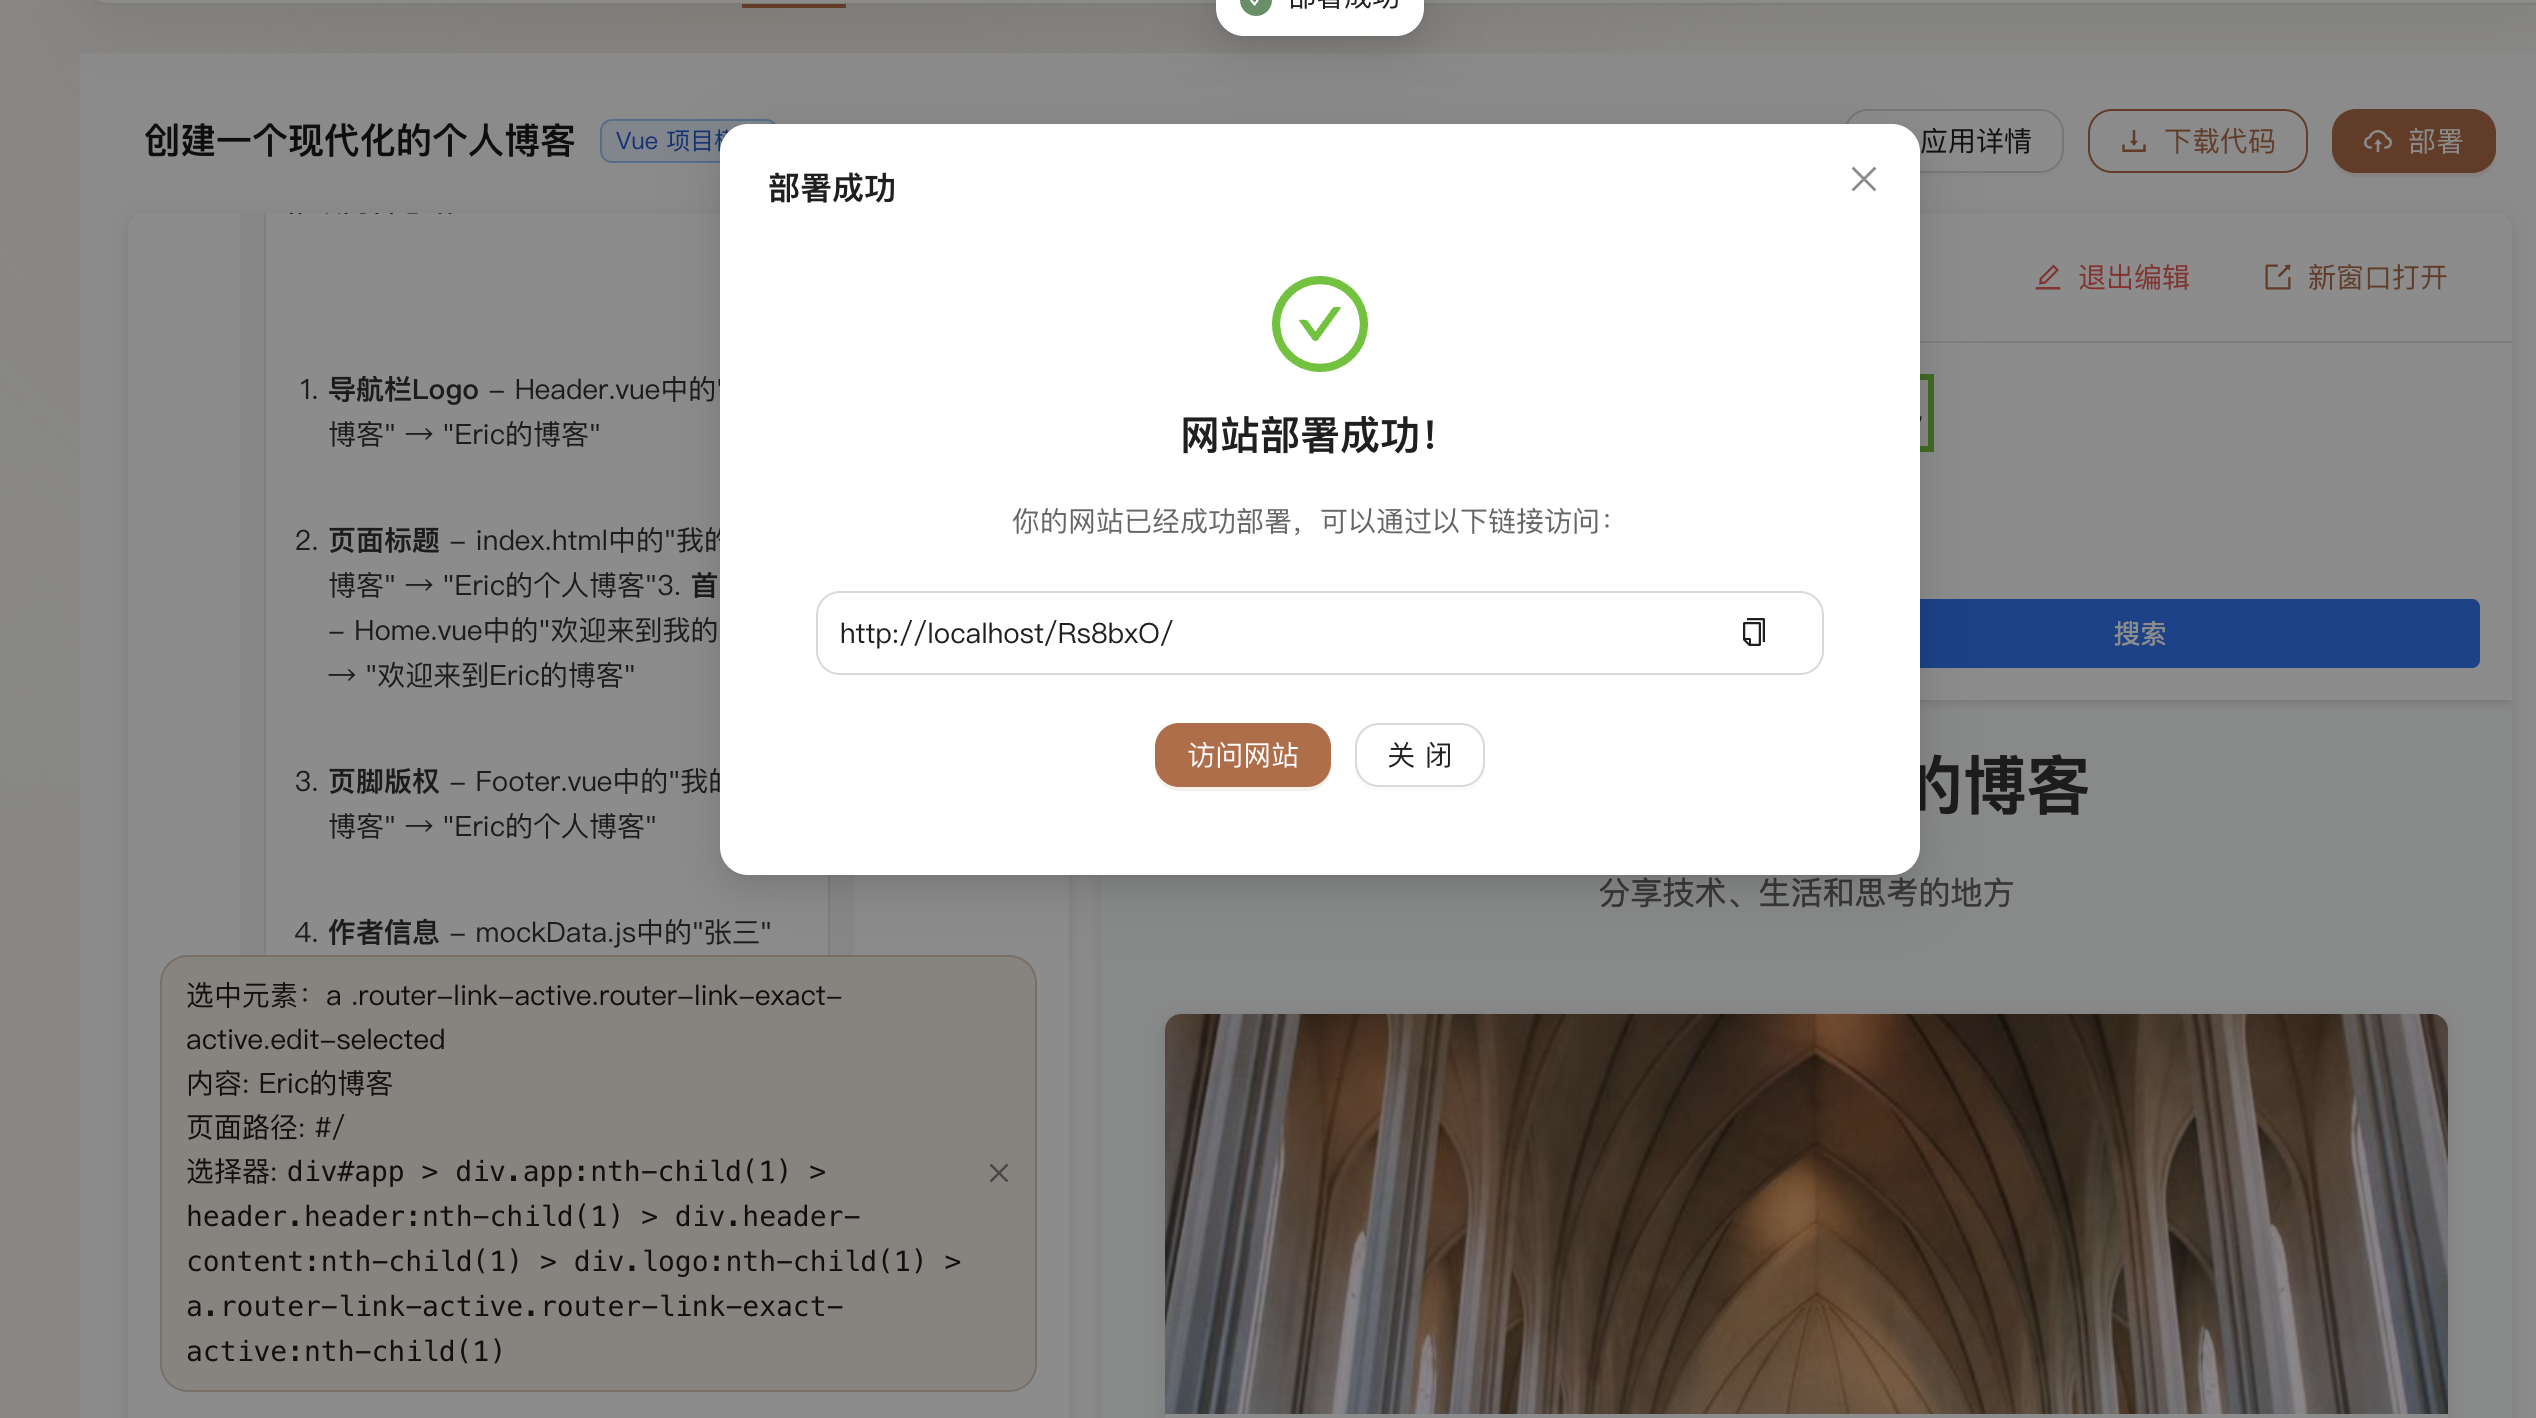This screenshot has width=2536, height=1418.
Task: Click the orange 部署 button
Action: click(2413, 141)
